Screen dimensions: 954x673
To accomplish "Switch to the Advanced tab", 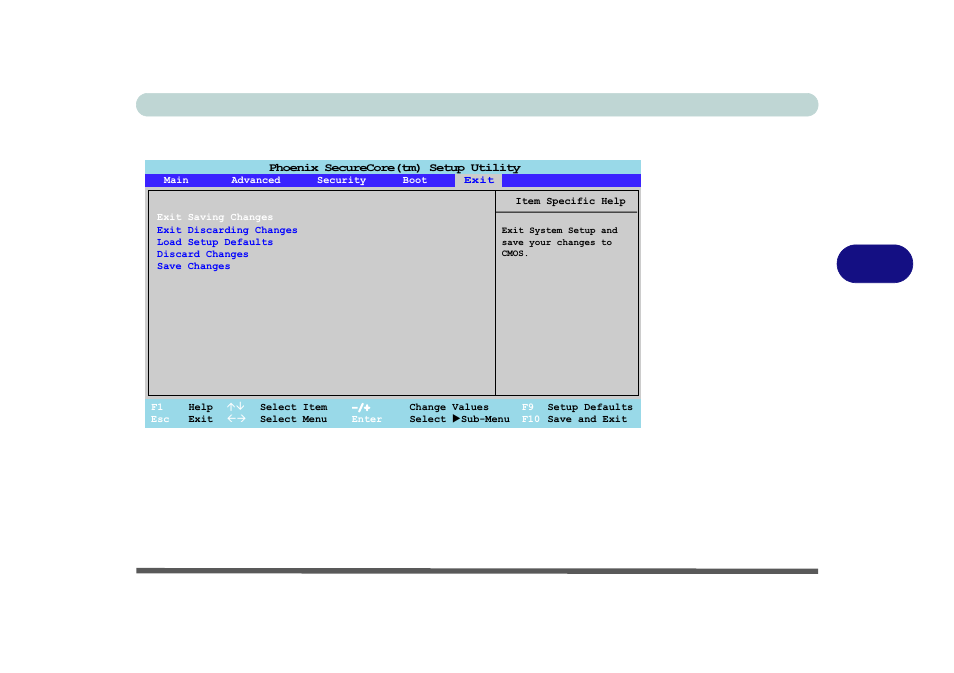I will pos(256,180).
